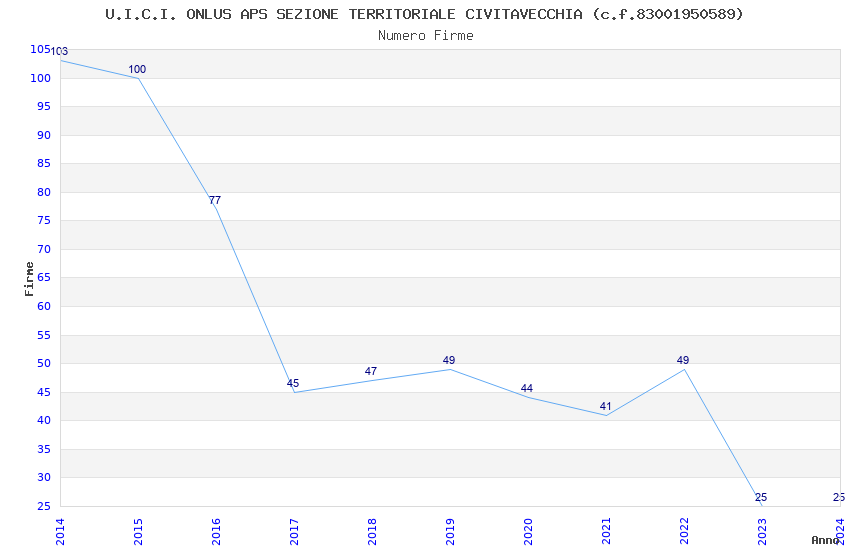Click the y-axis tick value '60'
The width and height of the screenshot is (850, 550).
[44, 307]
